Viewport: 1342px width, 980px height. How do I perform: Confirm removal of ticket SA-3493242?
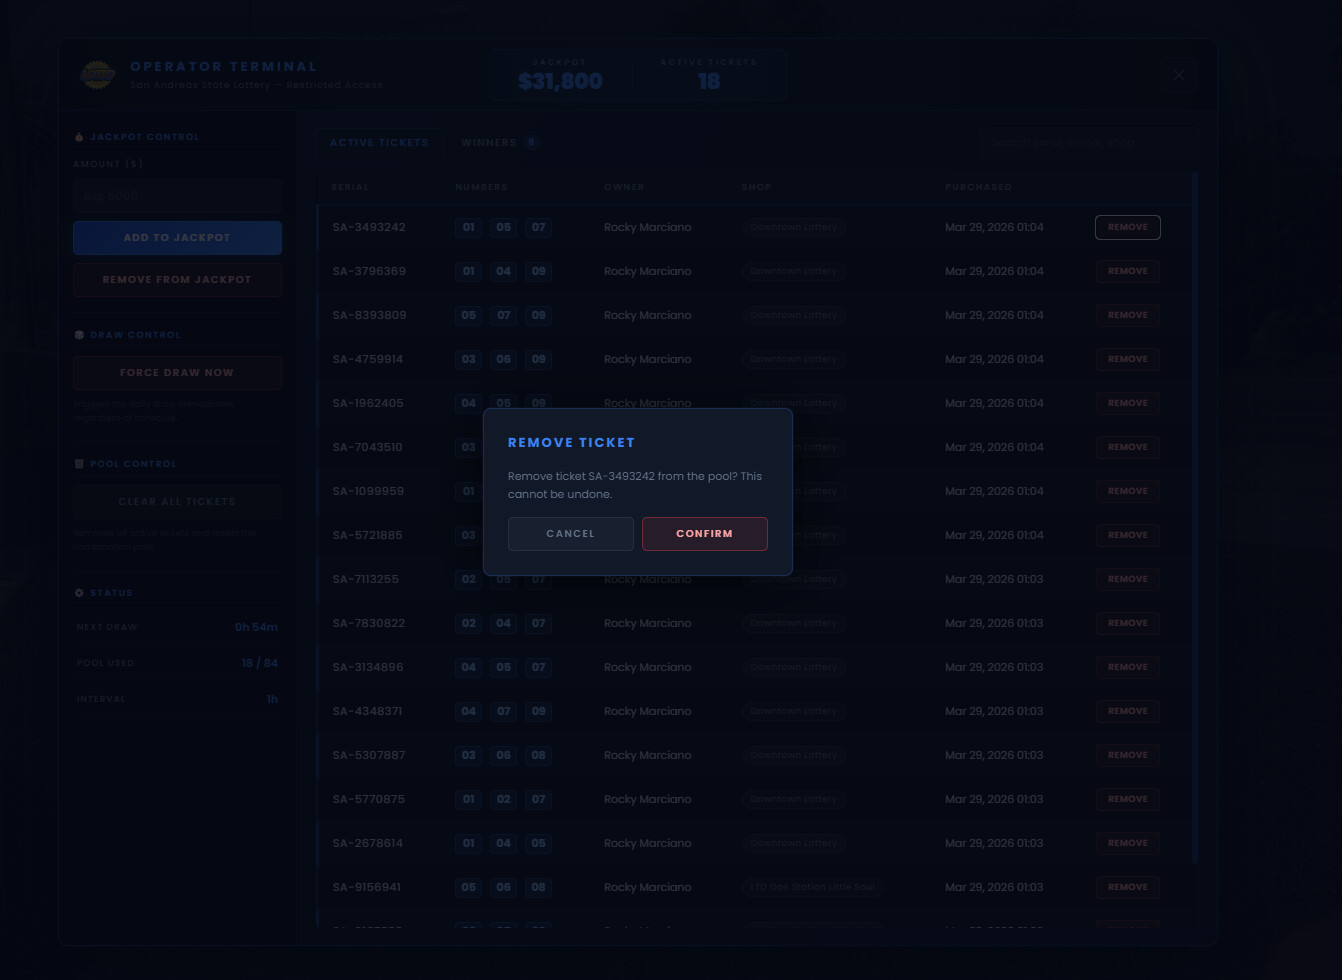click(705, 534)
